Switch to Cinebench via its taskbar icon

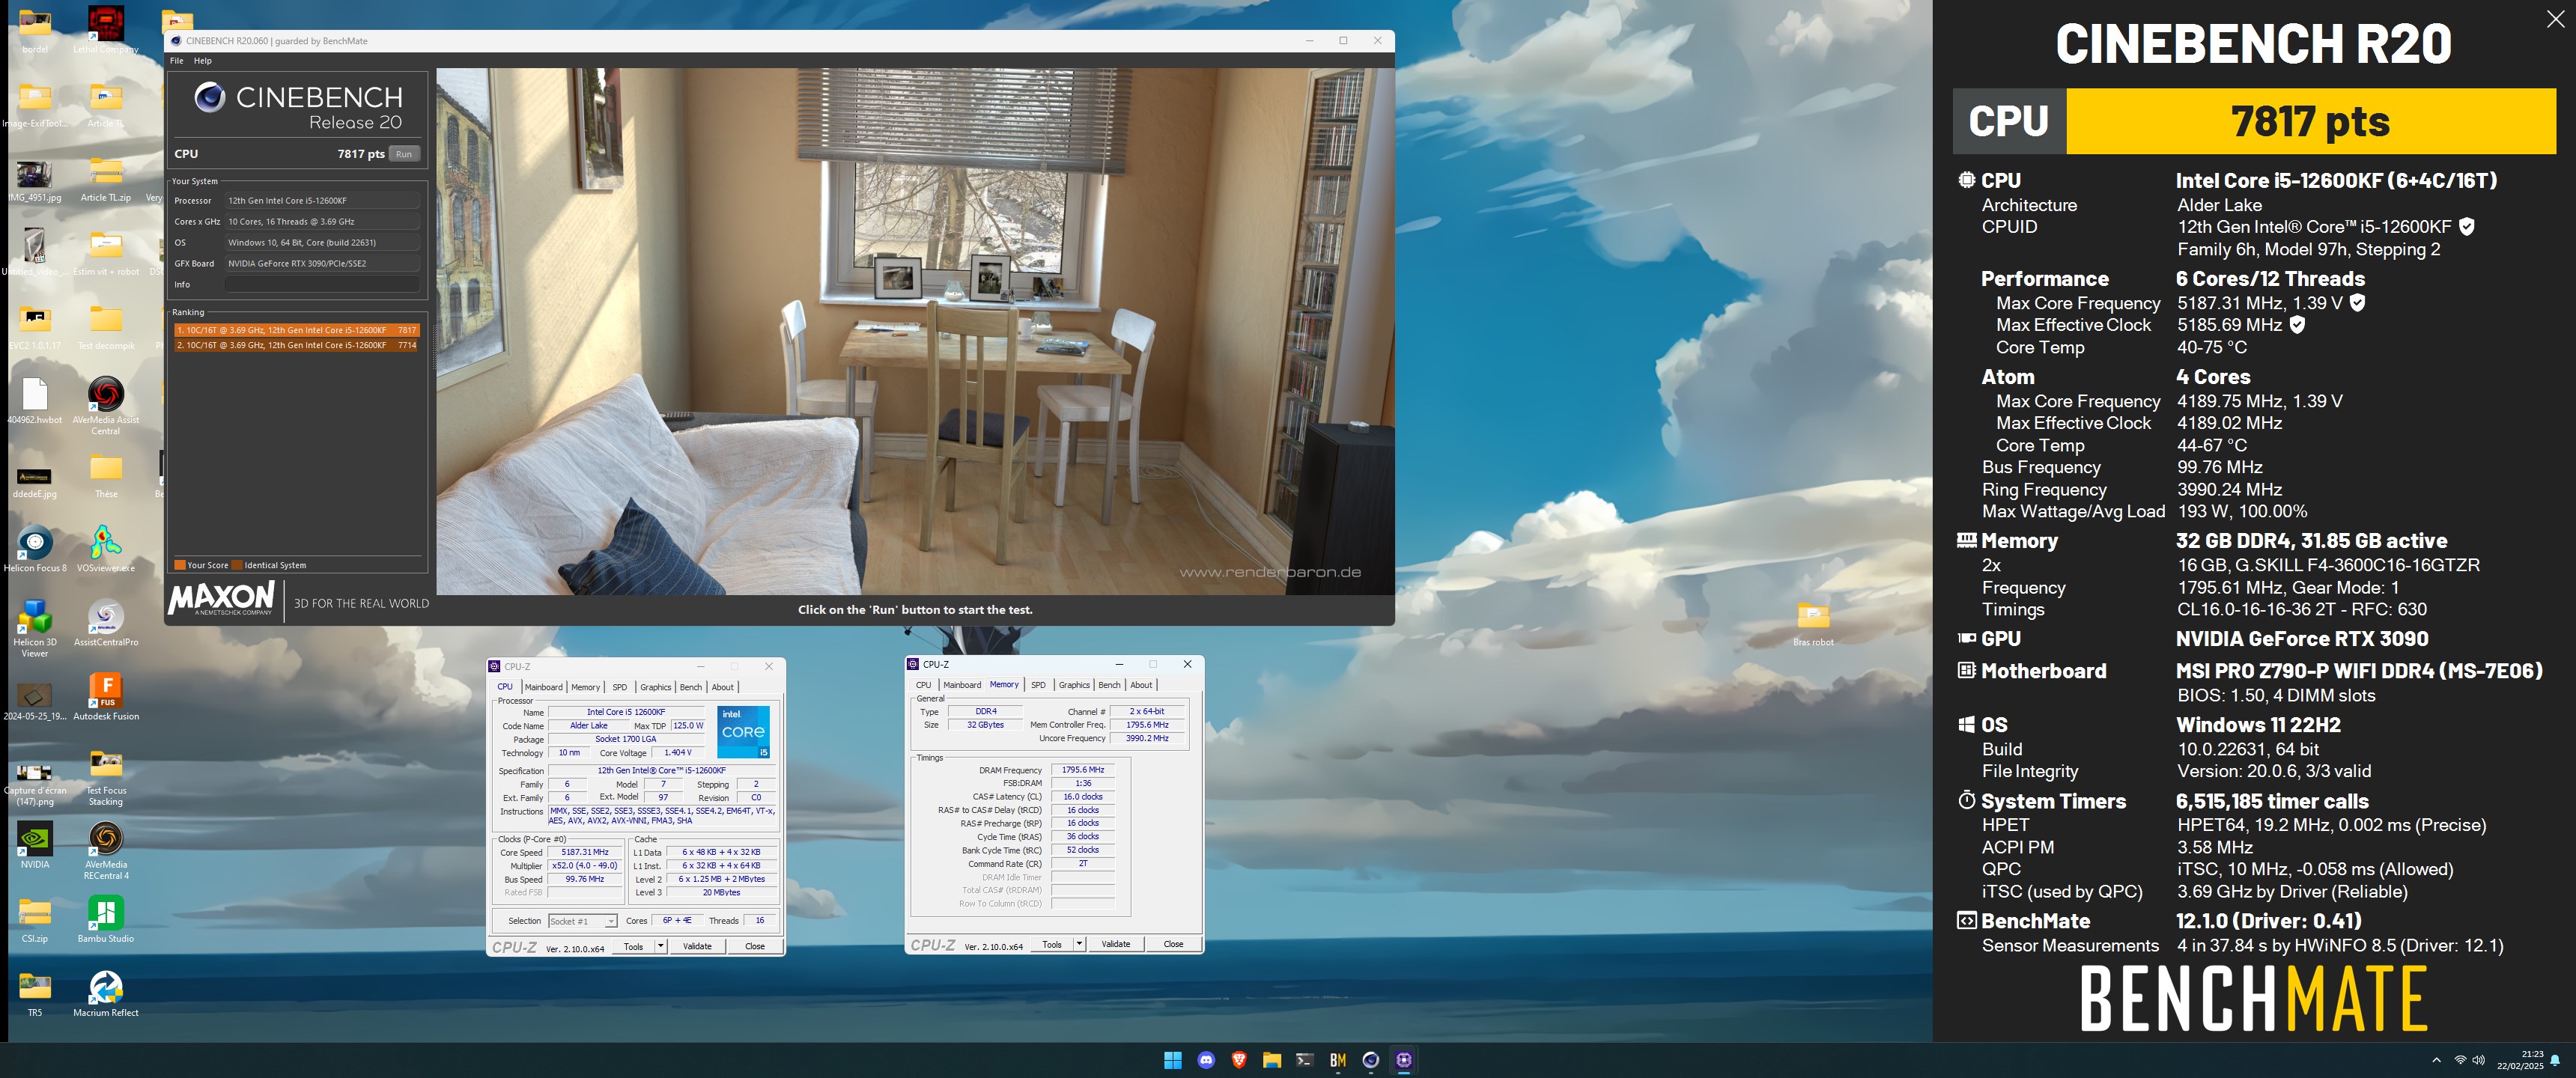(x=1371, y=1060)
